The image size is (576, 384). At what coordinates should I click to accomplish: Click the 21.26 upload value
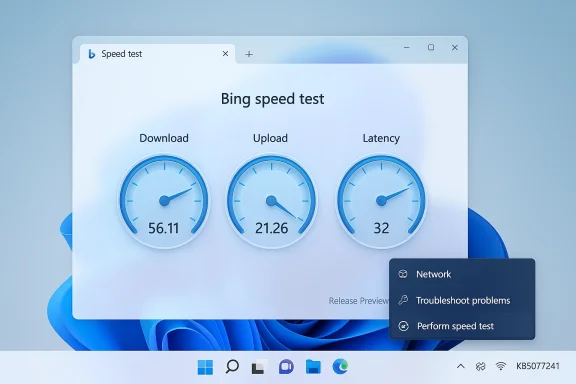click(x=271, y=228)
